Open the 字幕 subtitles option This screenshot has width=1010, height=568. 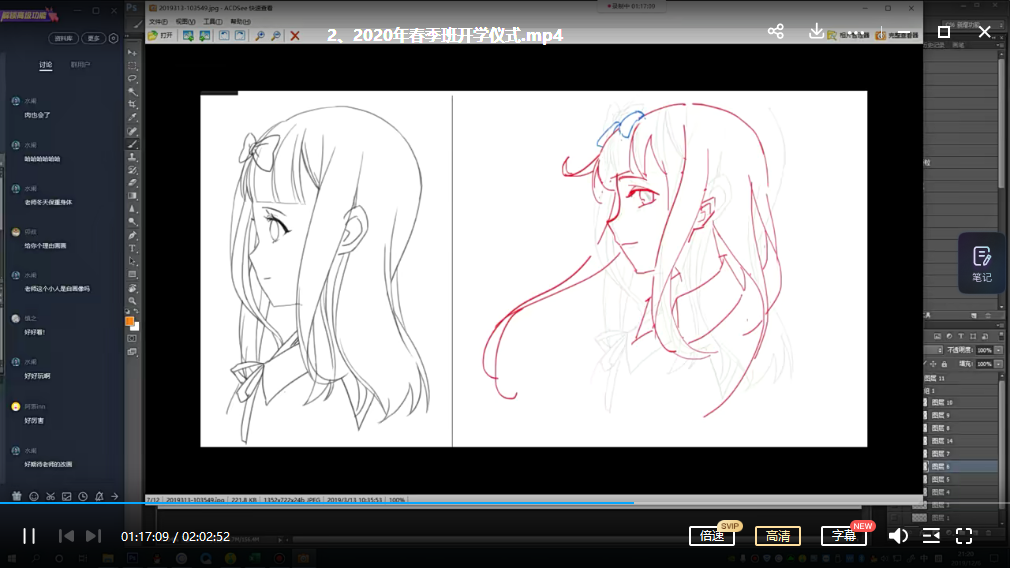[844, 536]
